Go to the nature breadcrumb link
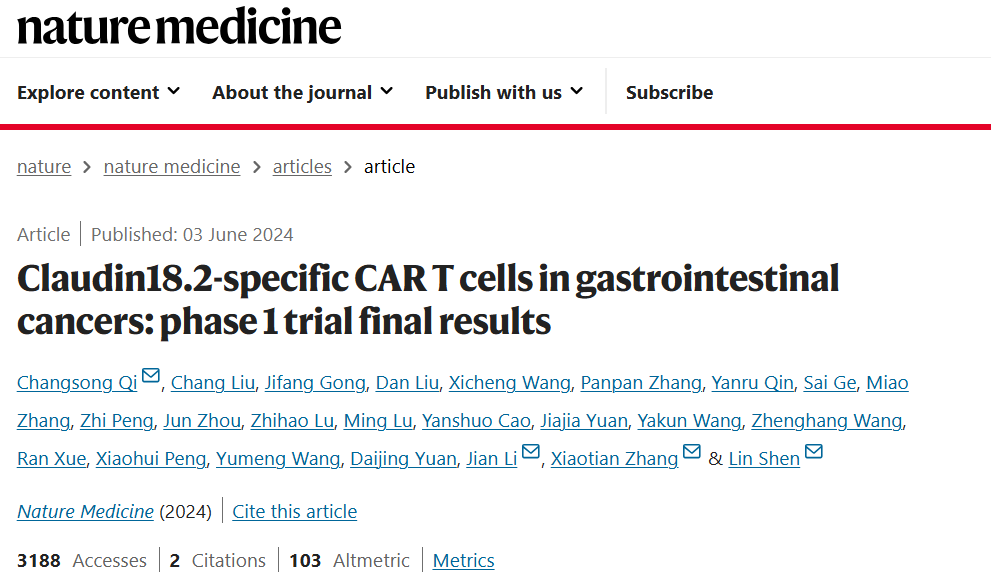991x574 pixels. [x=44, y=166]
